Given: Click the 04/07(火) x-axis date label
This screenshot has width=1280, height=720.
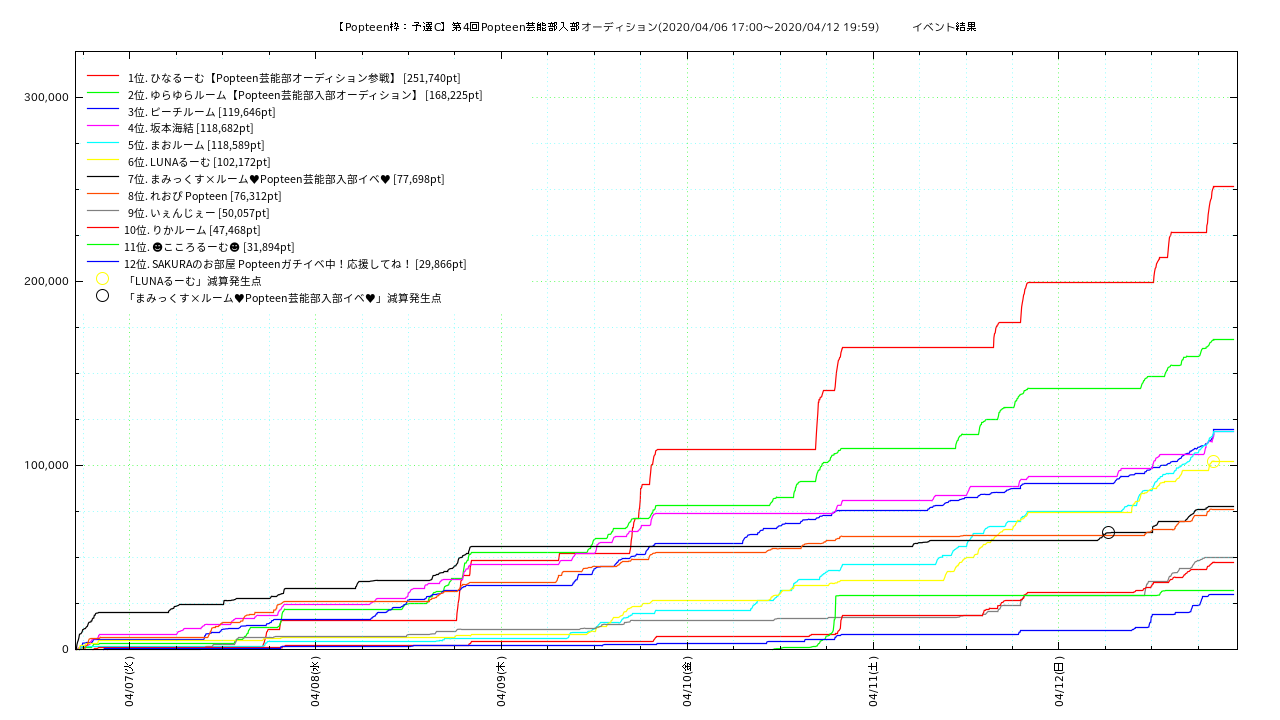Looking at the screenshot, I should point(130,682).
